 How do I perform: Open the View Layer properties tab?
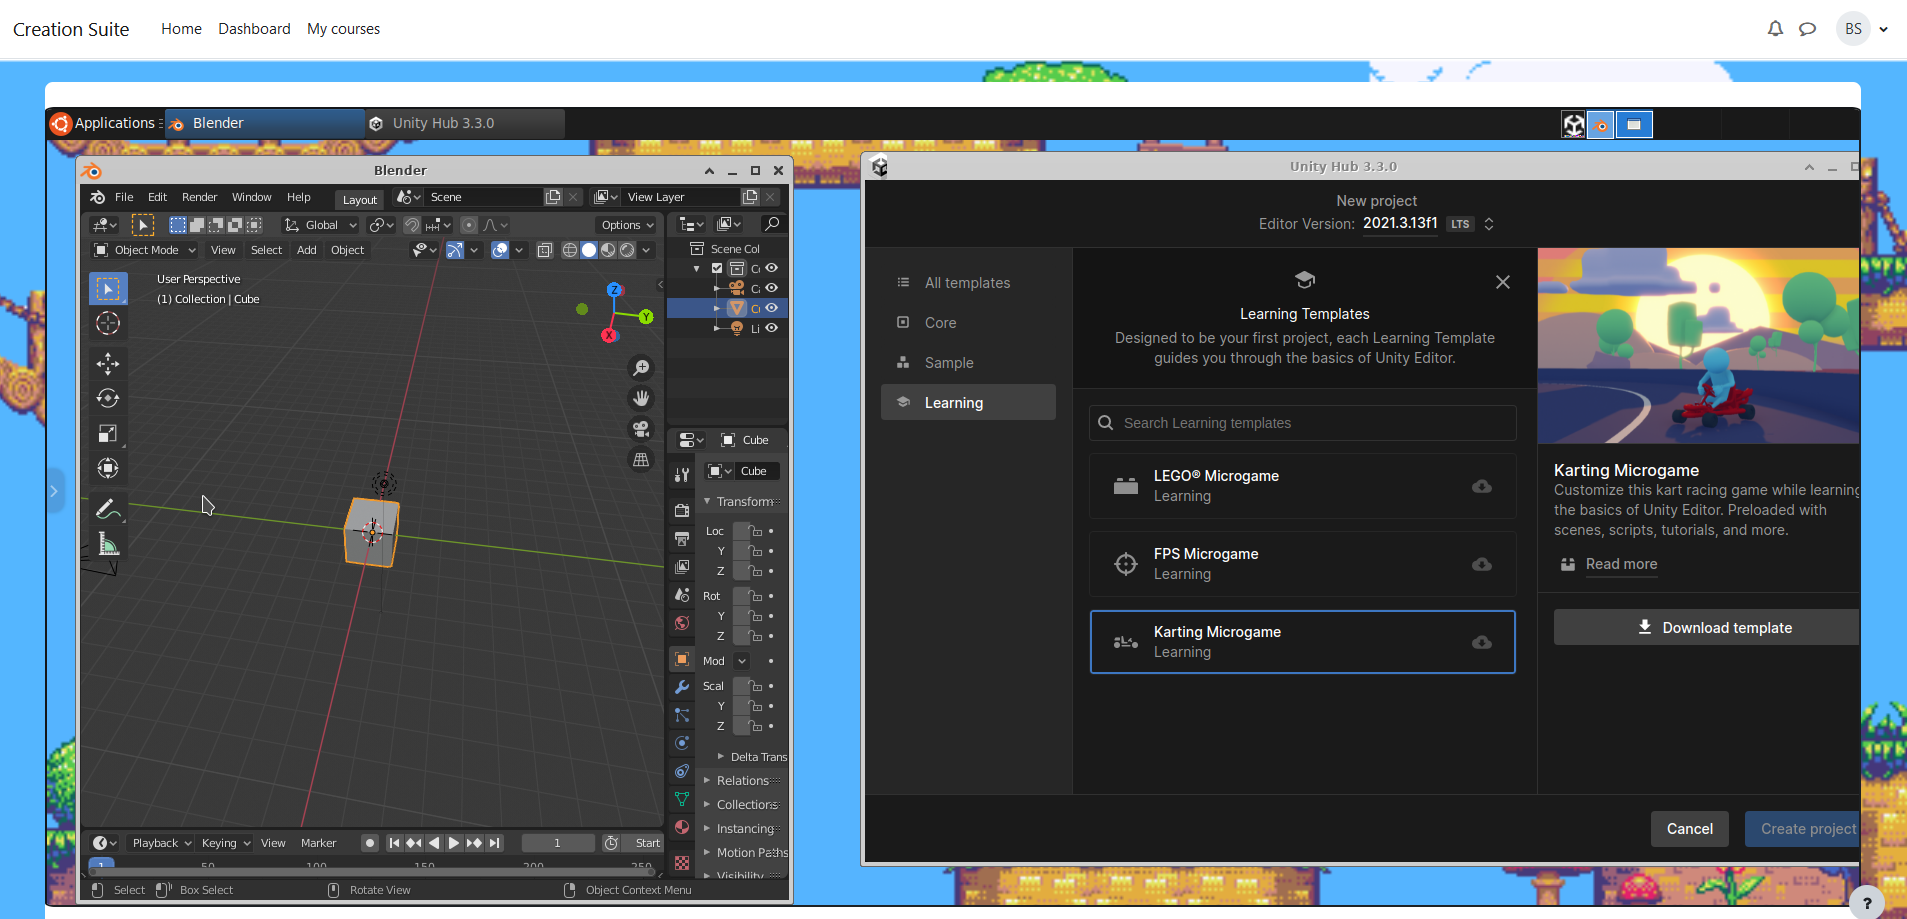click(x=682, y=566)
